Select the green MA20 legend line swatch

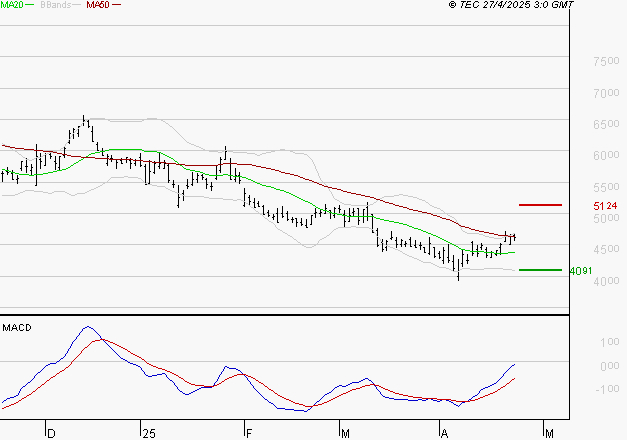[31, 6]
